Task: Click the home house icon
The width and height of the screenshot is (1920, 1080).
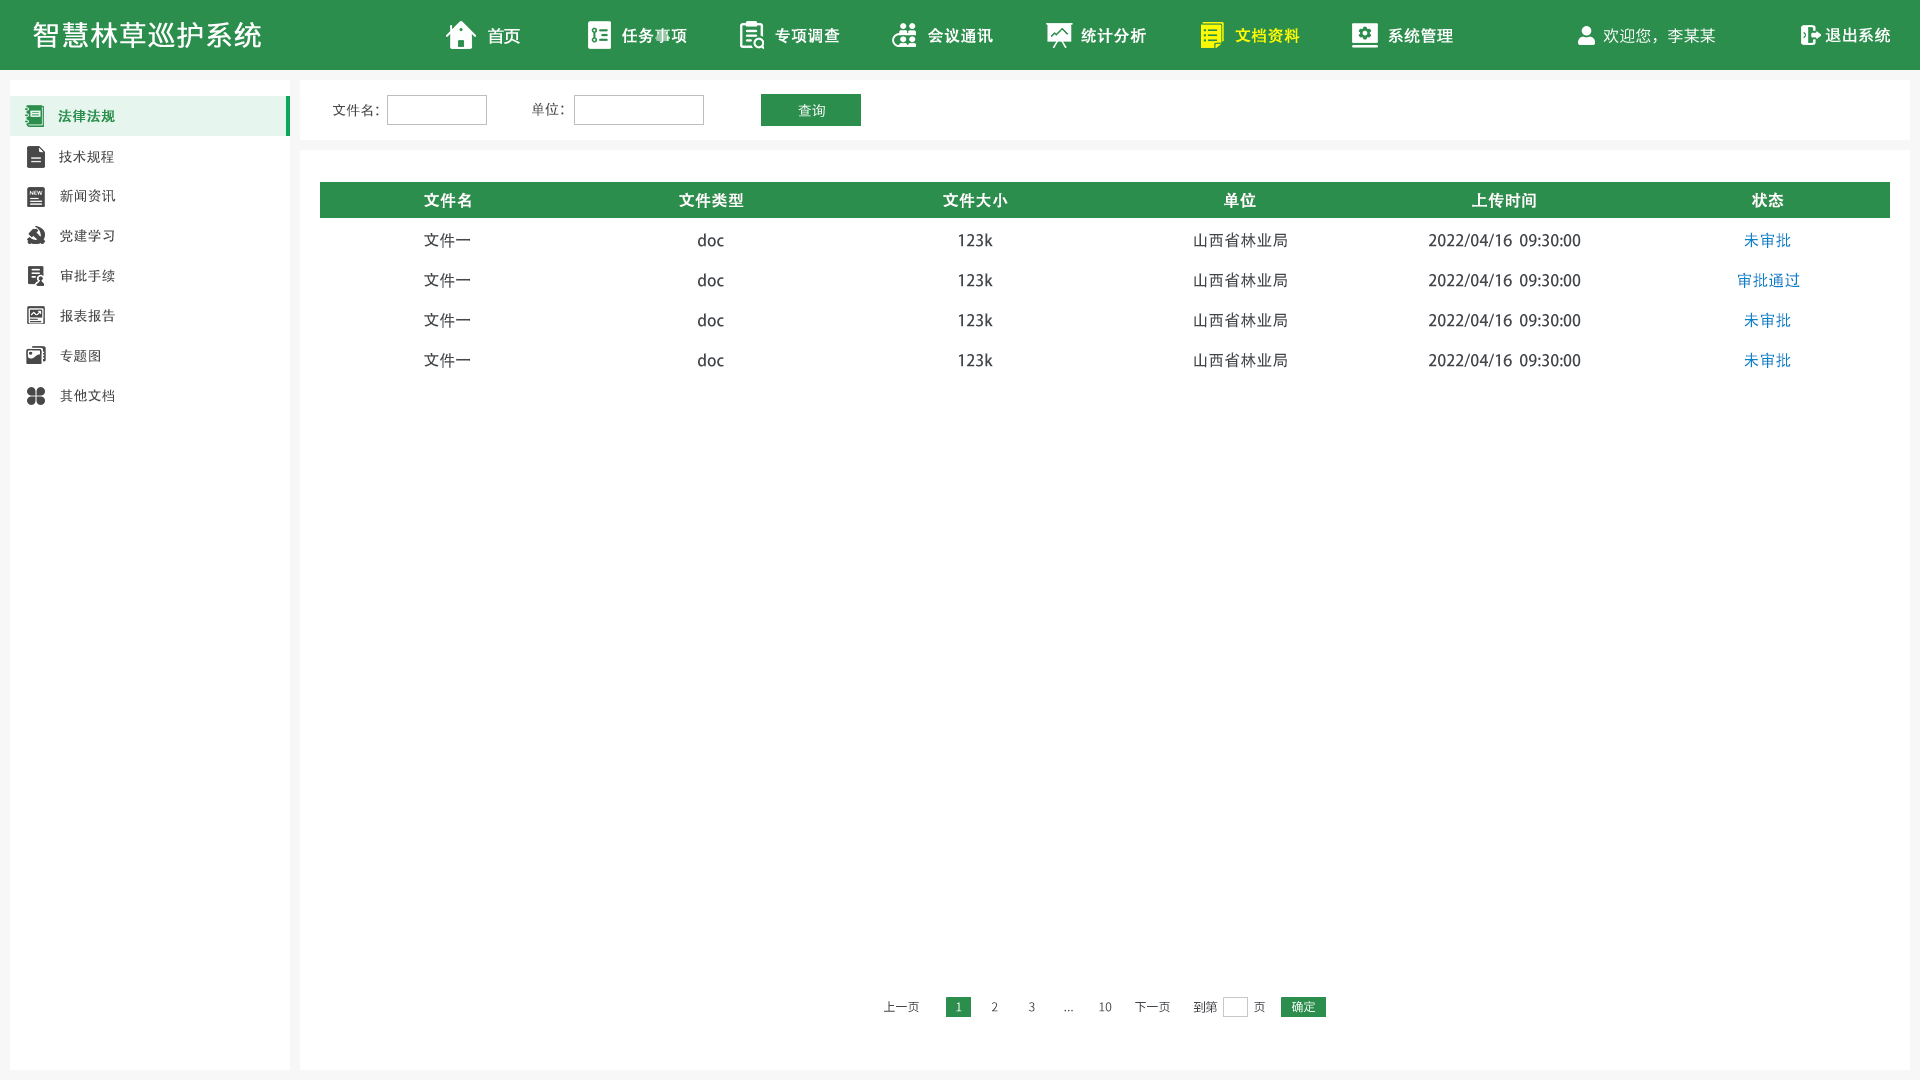Action: pyautogui.click(x=460, y=35)
